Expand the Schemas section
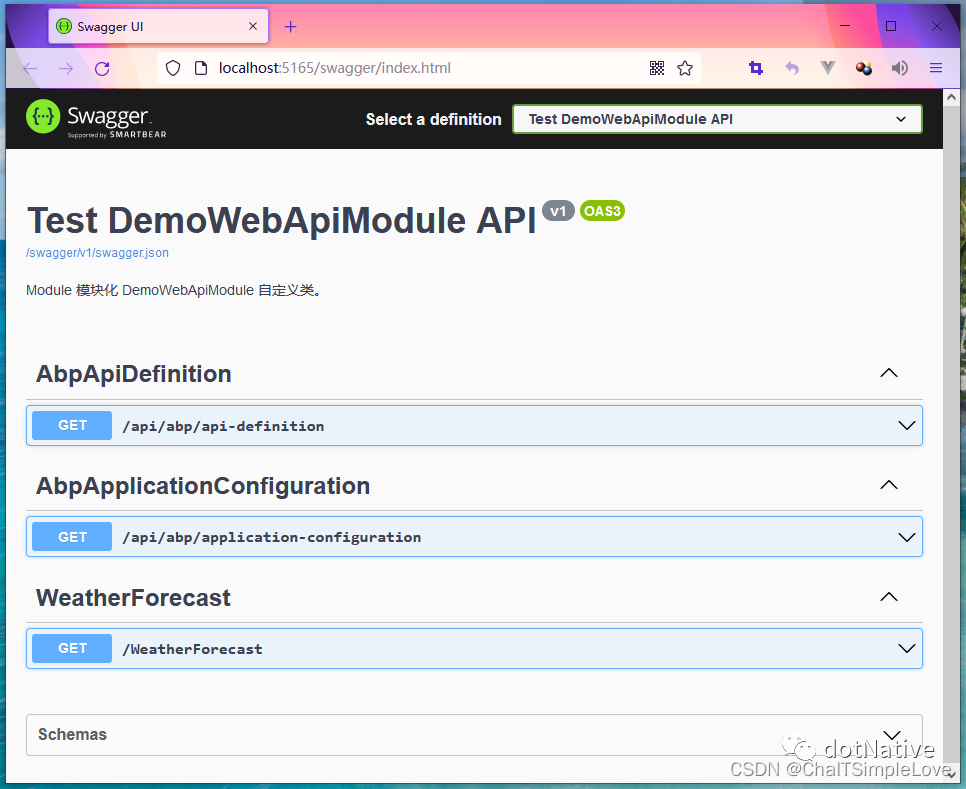This screenshot has height=789, width=966. (473, 734)
